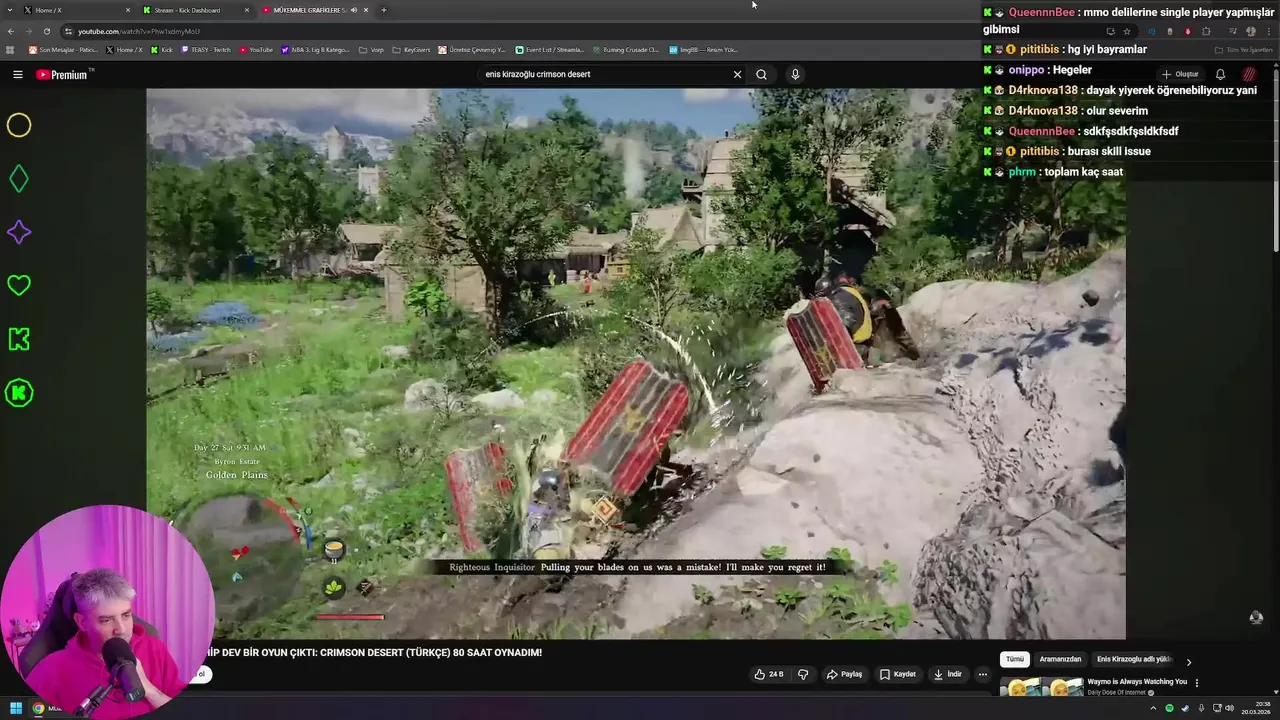
Task: Click the purple star sidebar icon
Action: click(19, 232)
